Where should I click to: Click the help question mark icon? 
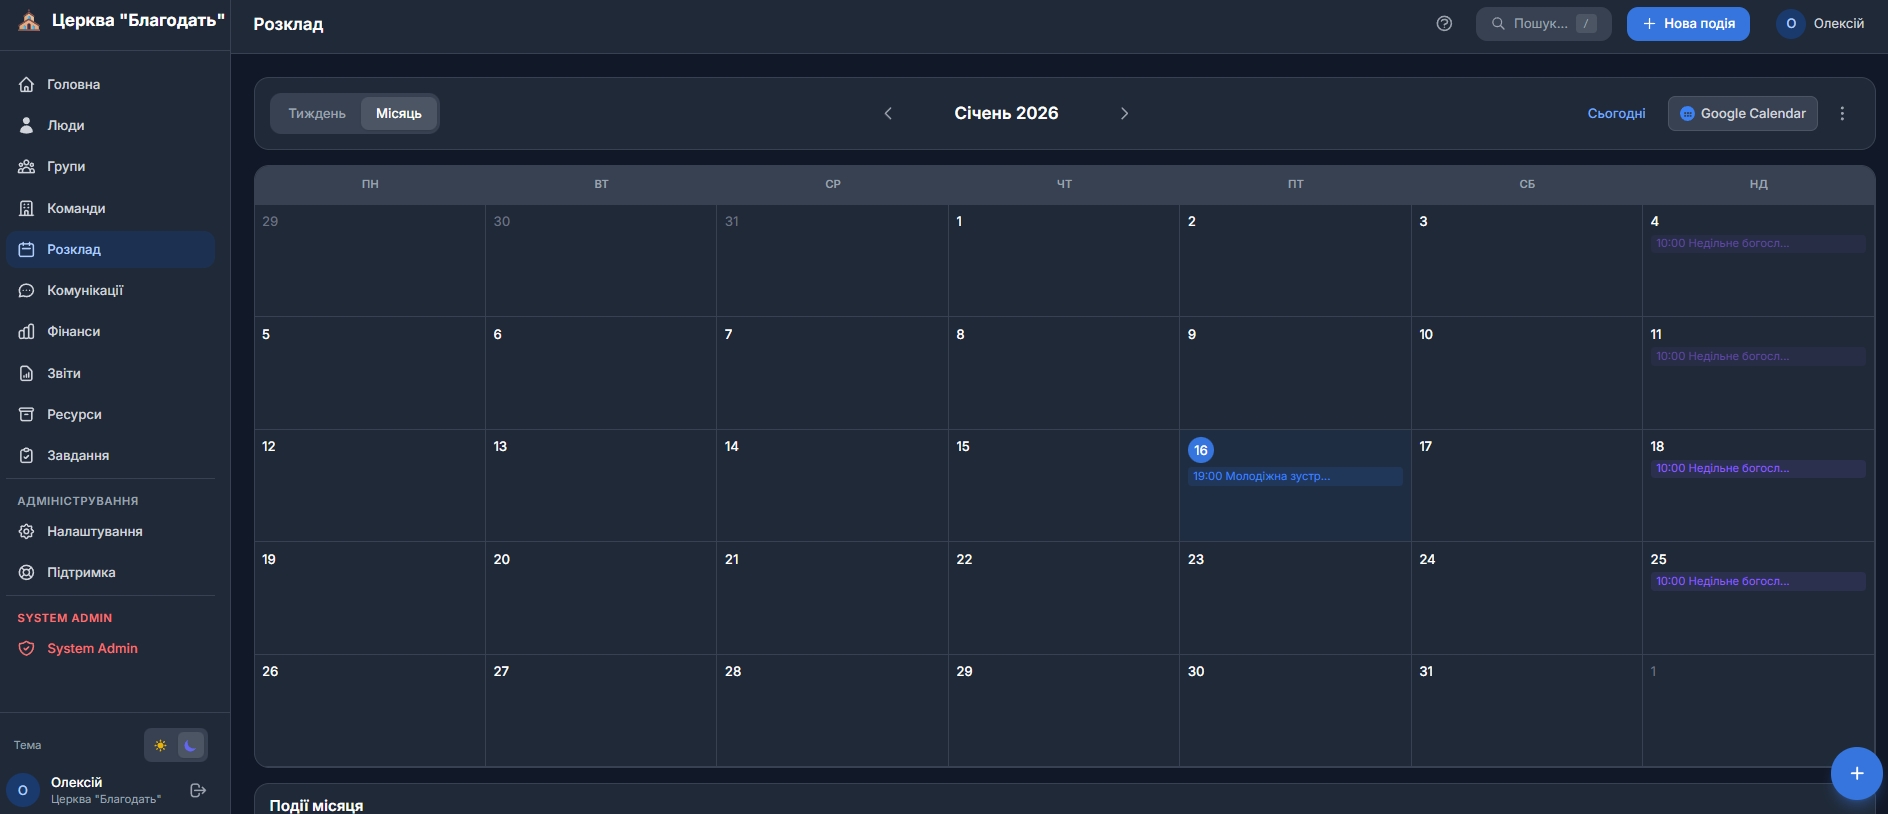click(1444, 24)
